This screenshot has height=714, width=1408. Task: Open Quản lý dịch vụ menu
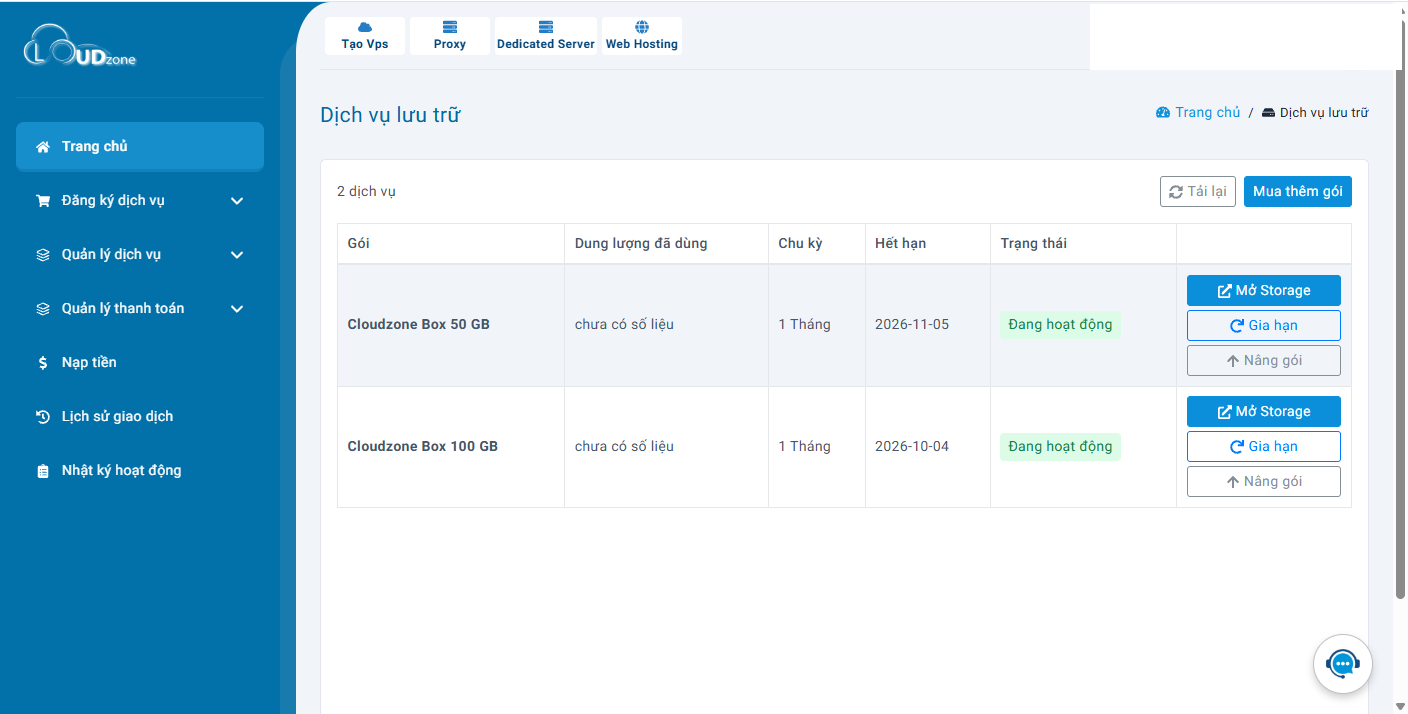(x=140, y=255)
